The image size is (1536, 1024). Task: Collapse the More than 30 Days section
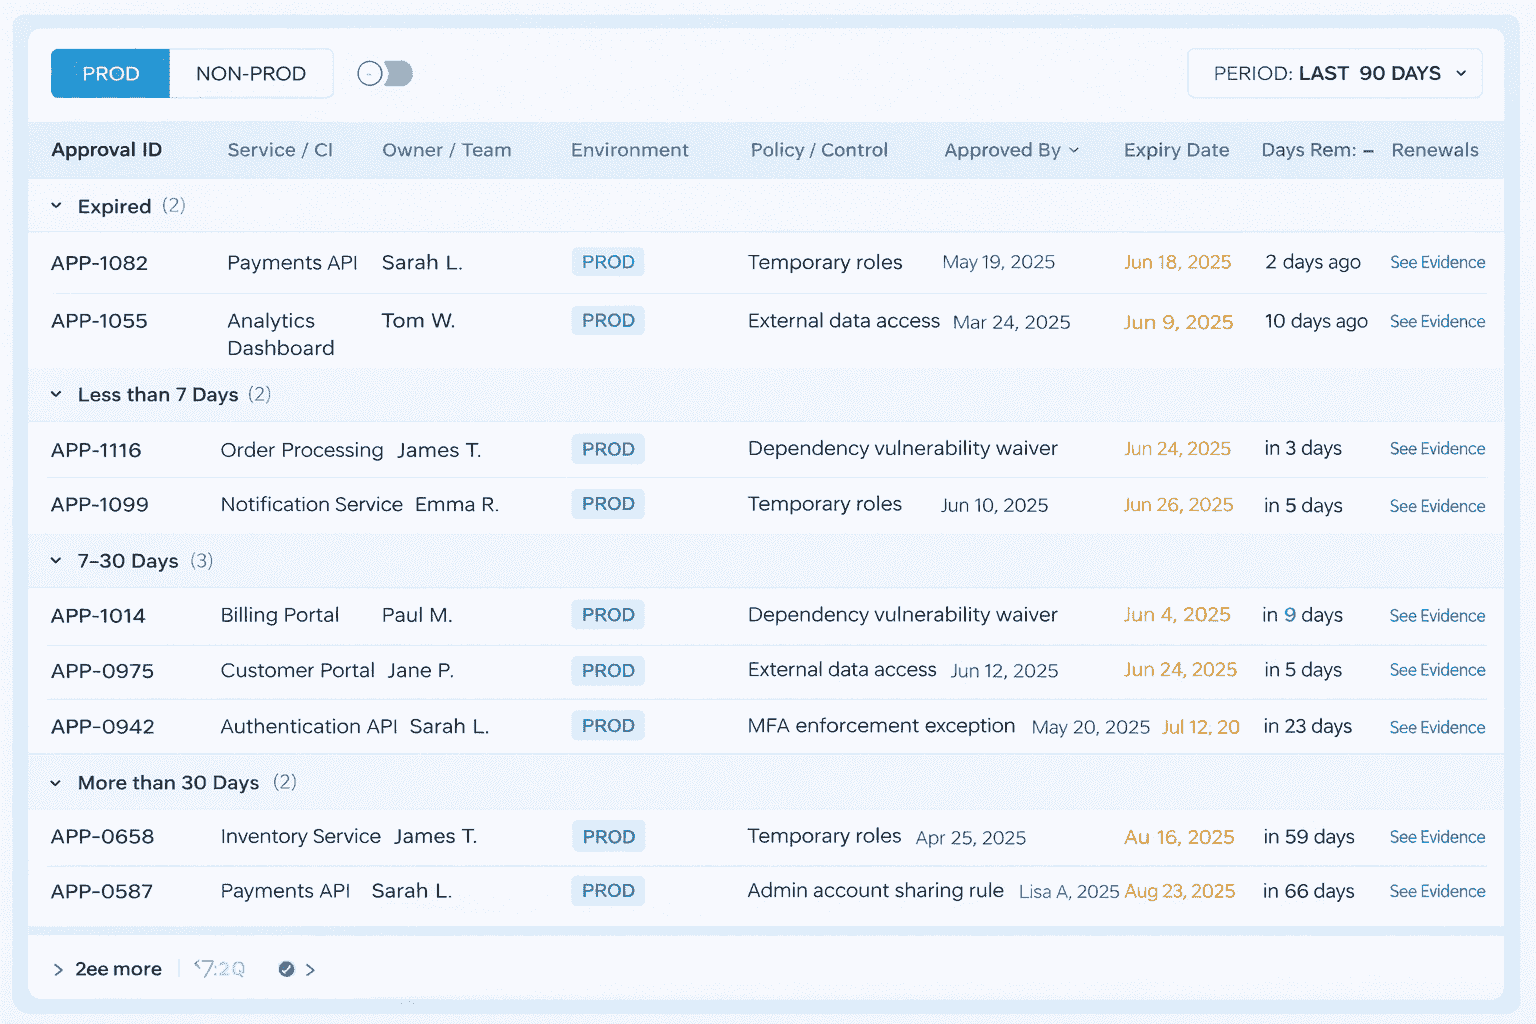tap(56, 783)
